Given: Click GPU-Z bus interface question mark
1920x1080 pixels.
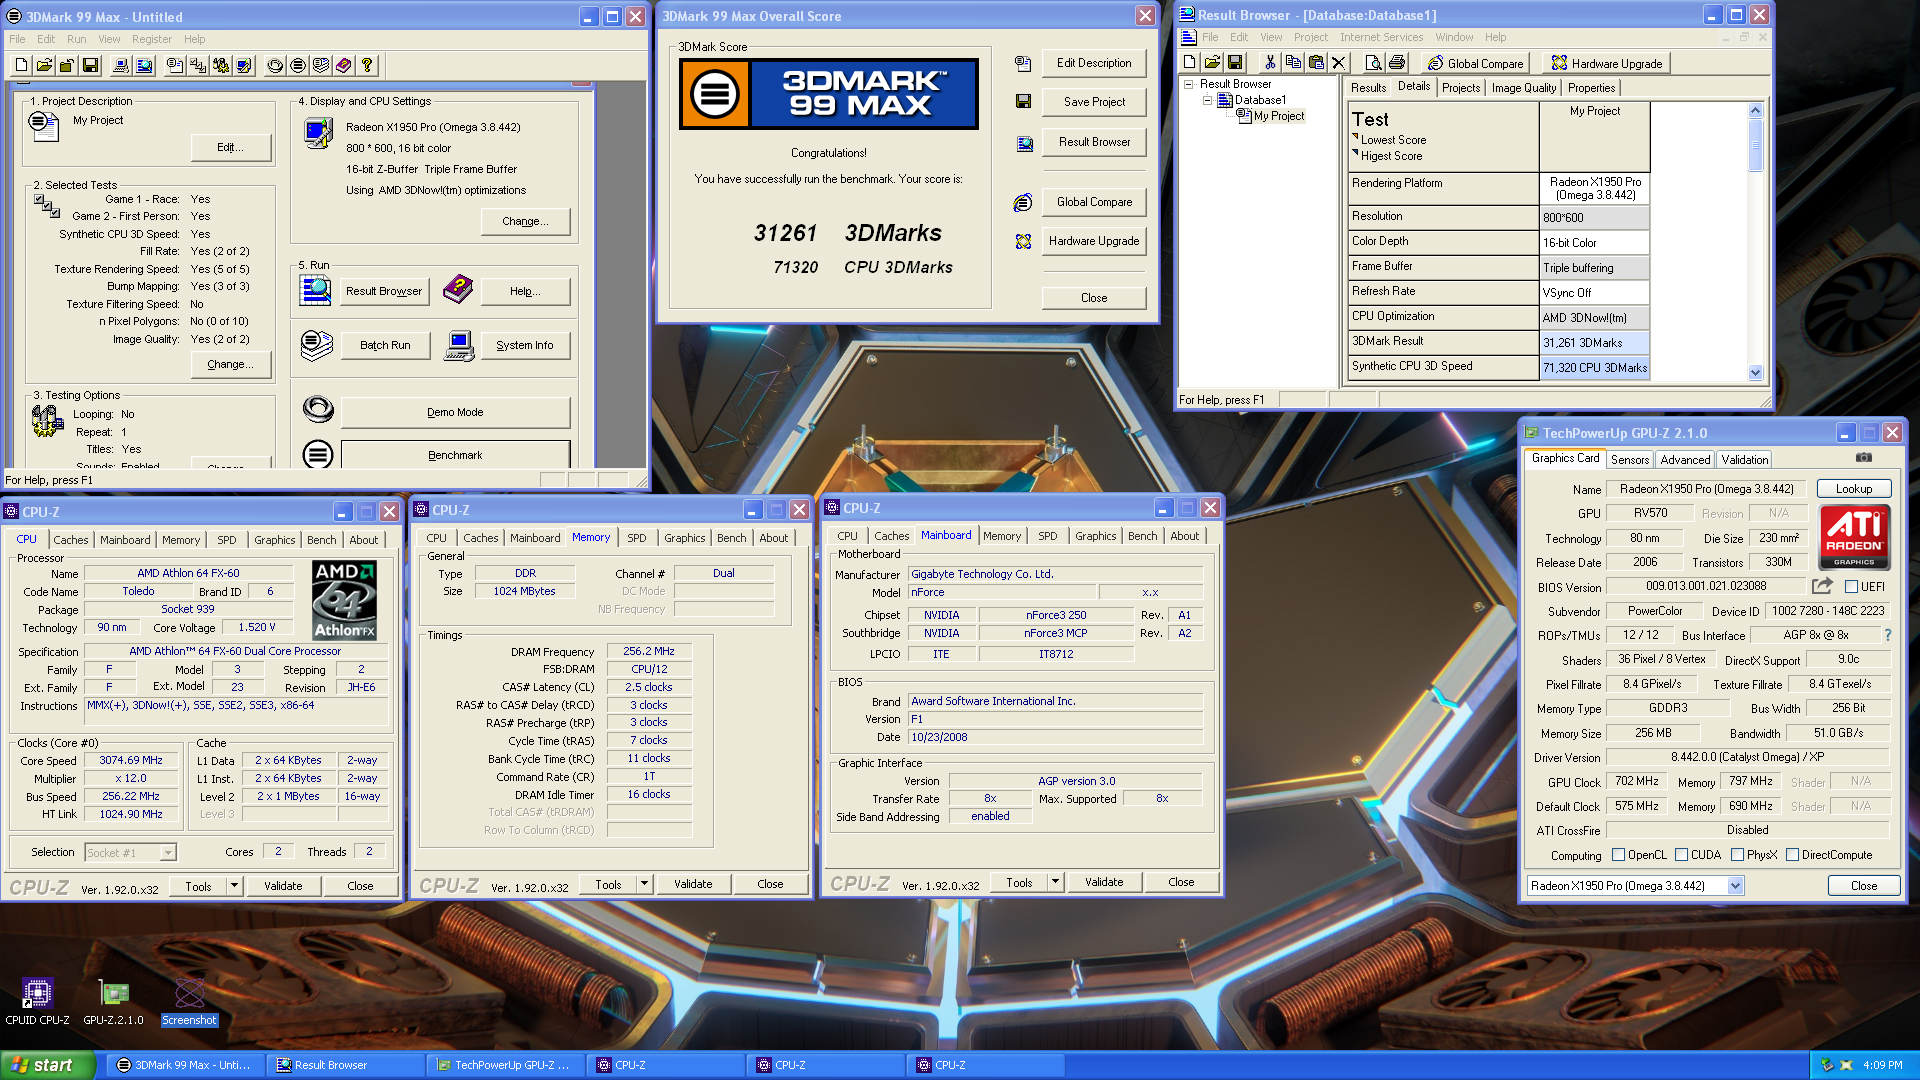Looking at the screenshot, I should pyautogui.click(x=1888, y=635).
